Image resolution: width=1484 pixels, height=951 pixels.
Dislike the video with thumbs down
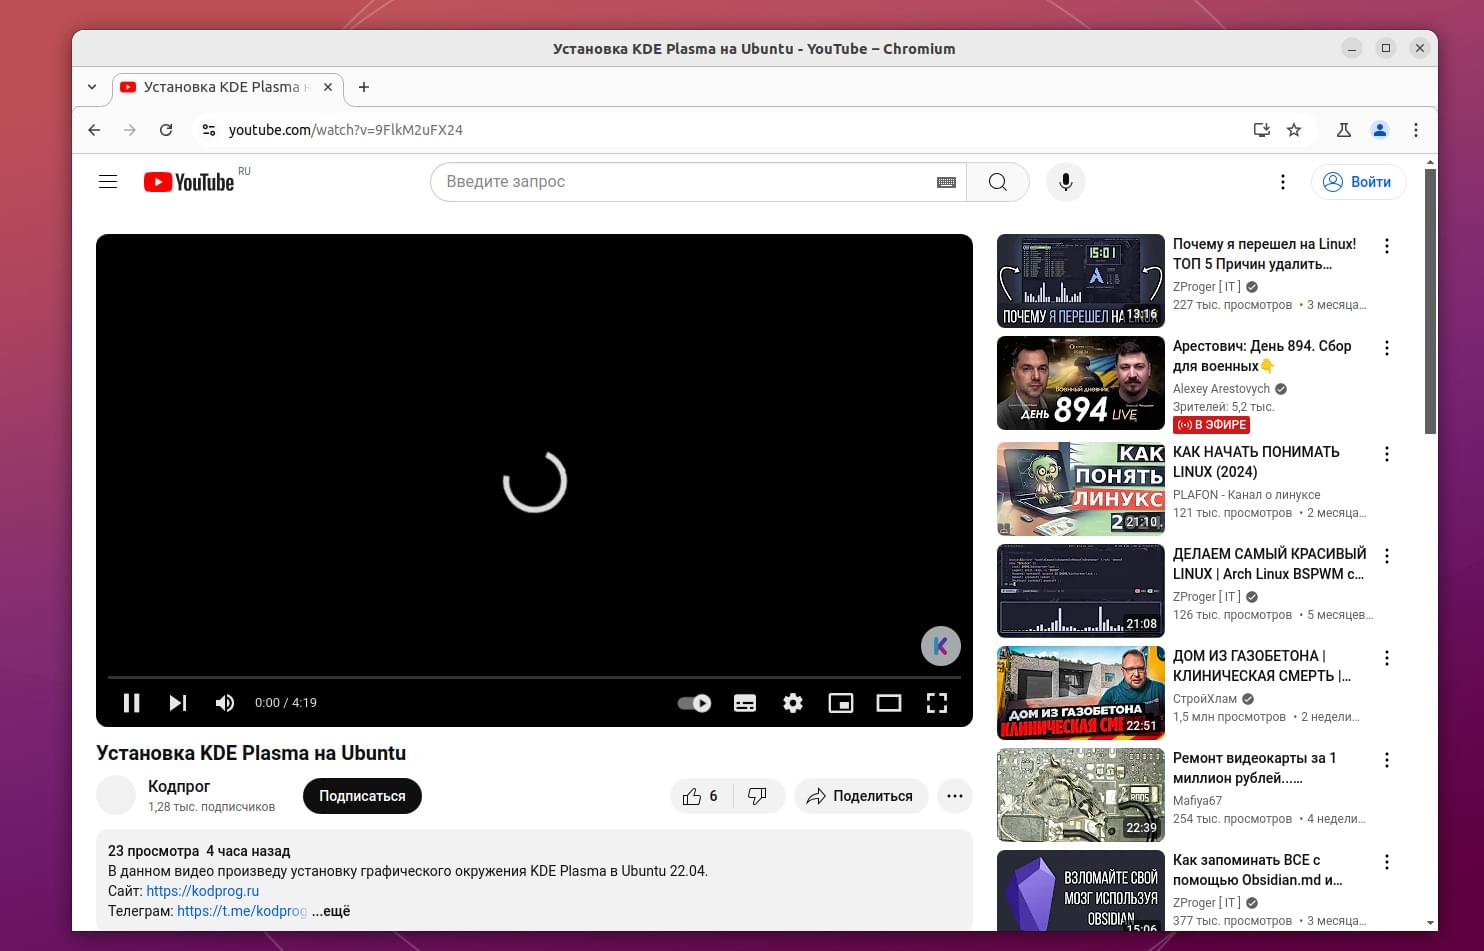758,796
